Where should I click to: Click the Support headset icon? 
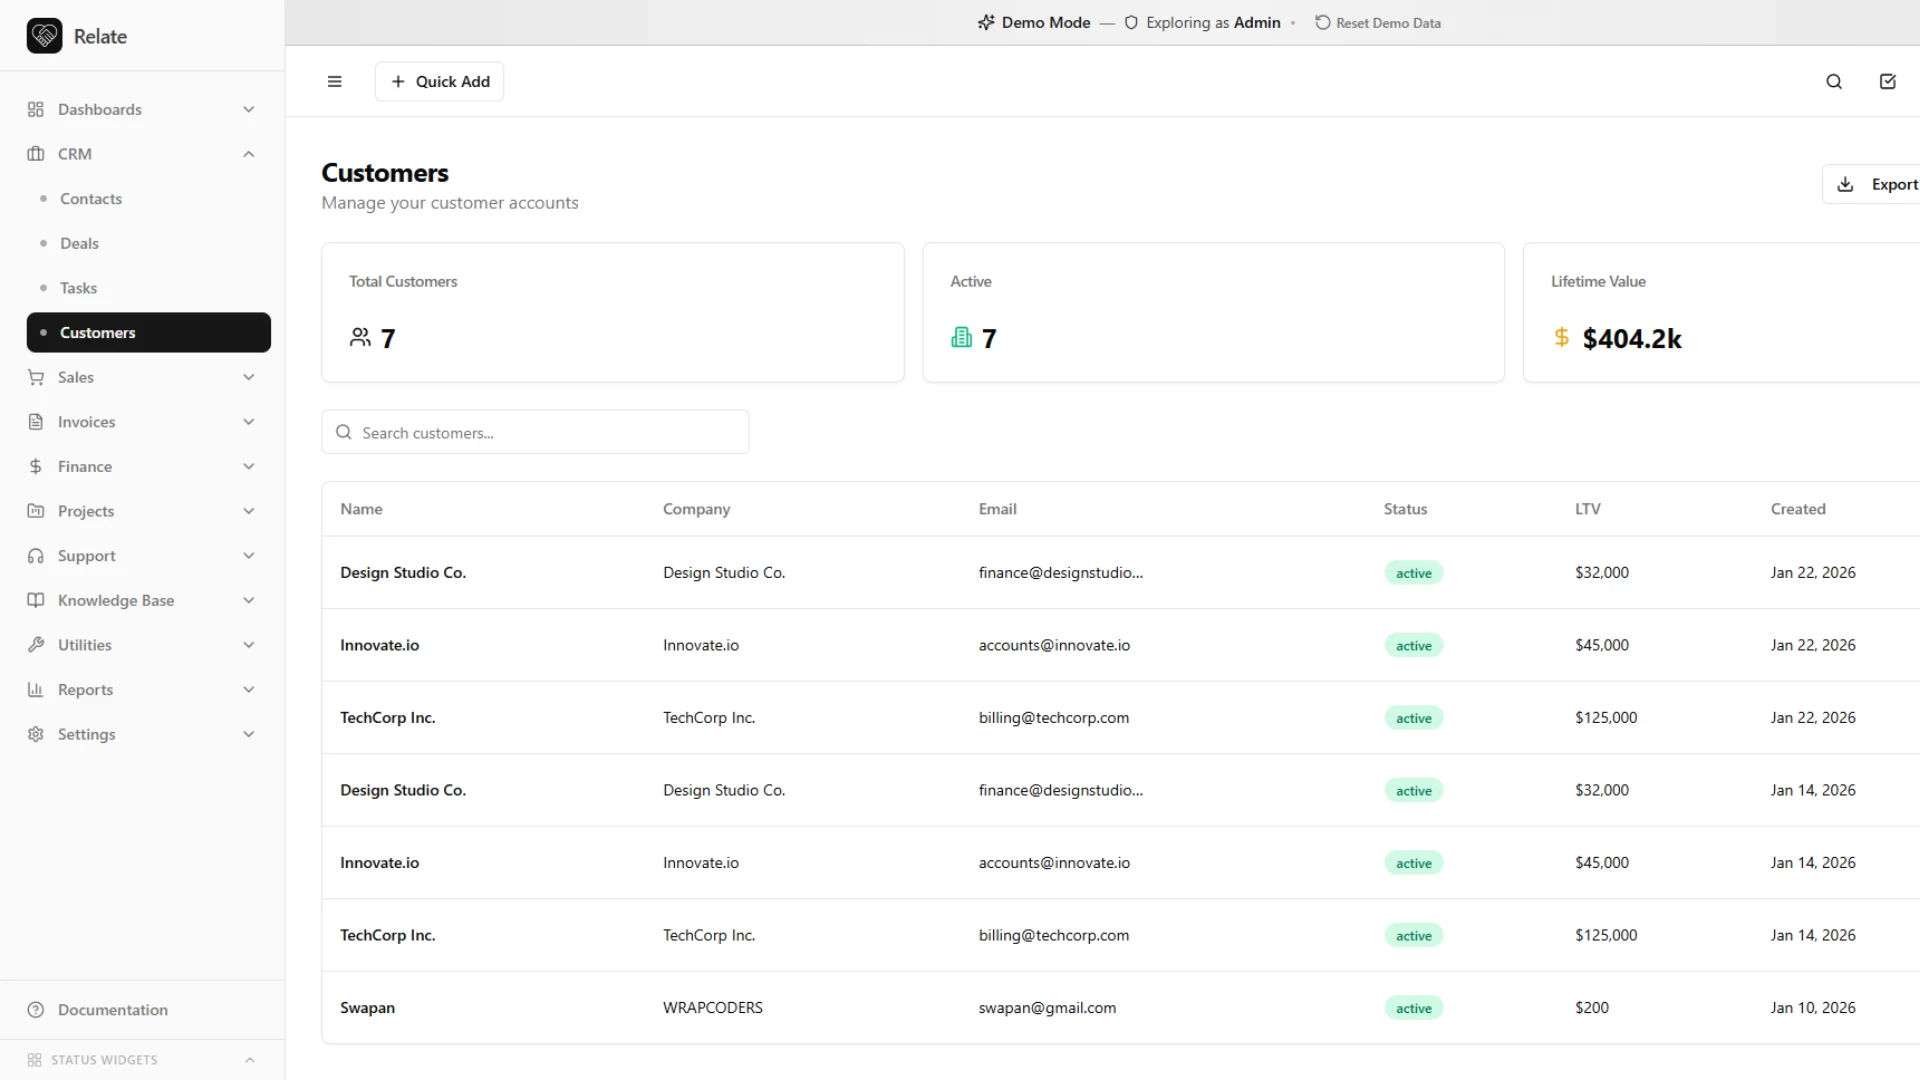pos(36,556)
